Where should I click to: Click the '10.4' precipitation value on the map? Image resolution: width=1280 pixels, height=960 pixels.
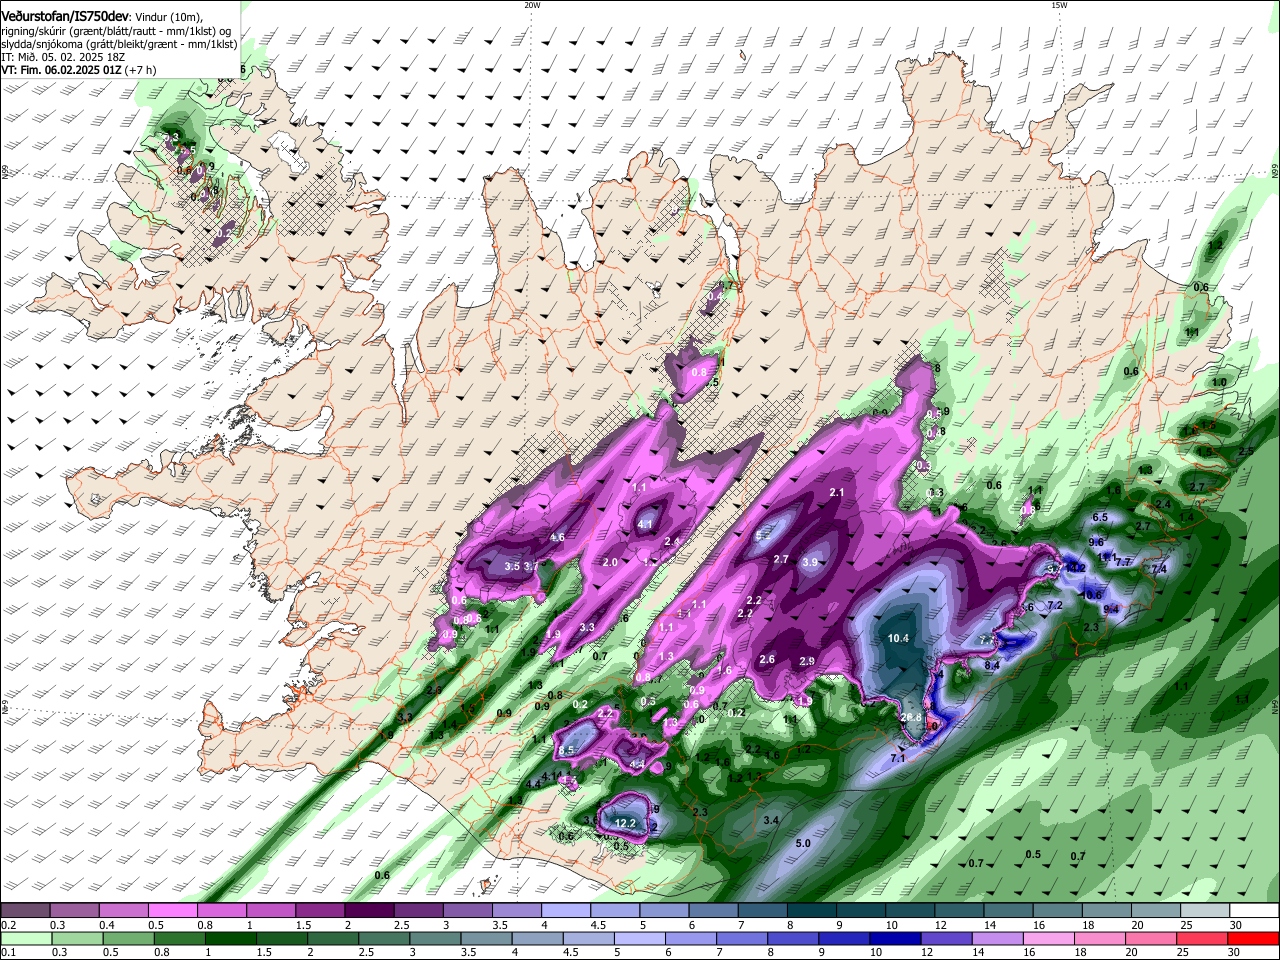(x=898, y=638)
